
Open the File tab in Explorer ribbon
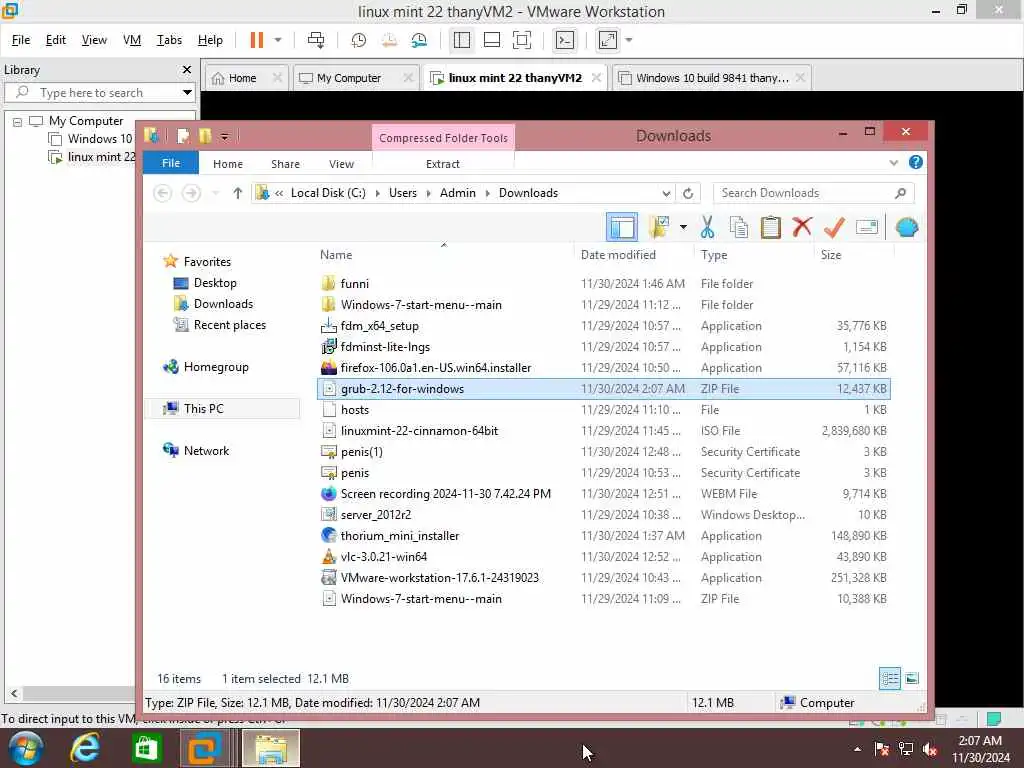click(170, 163)
